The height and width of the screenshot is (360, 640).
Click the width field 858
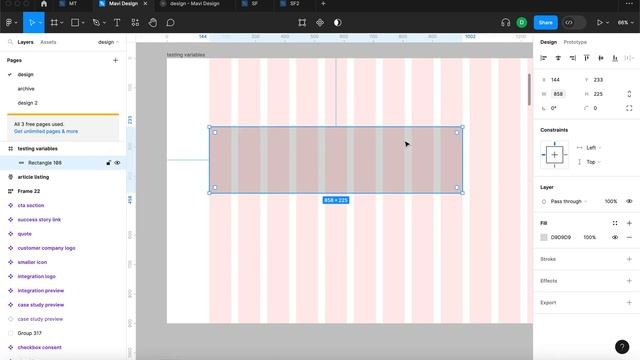[x=558, y=94]
